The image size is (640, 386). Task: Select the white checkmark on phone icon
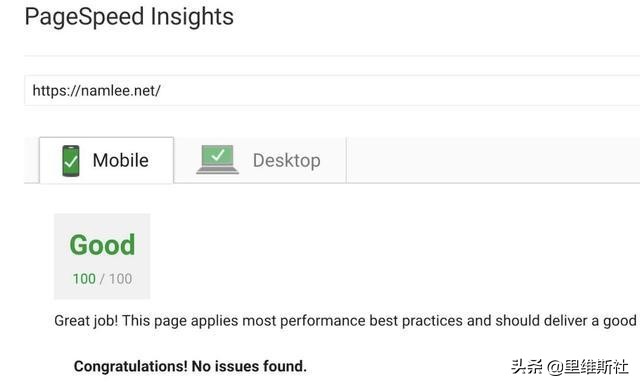point(71,162)
